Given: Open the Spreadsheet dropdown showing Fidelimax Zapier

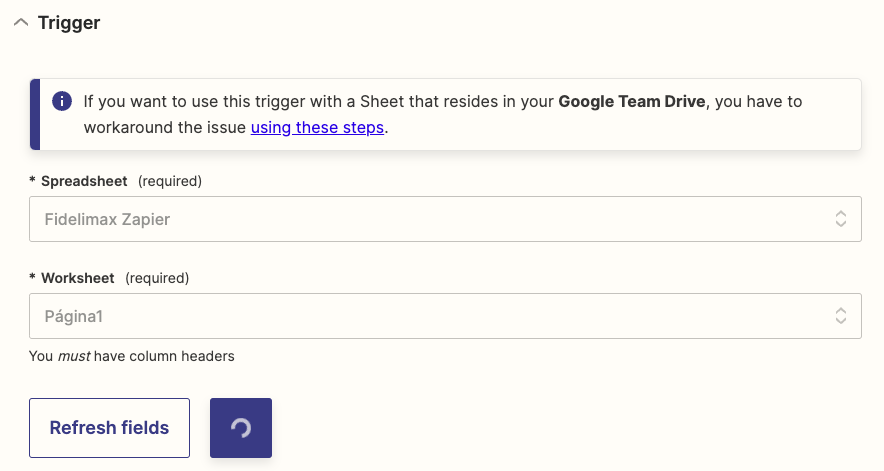Looking at the screenshot, I should tap(430, 219).
